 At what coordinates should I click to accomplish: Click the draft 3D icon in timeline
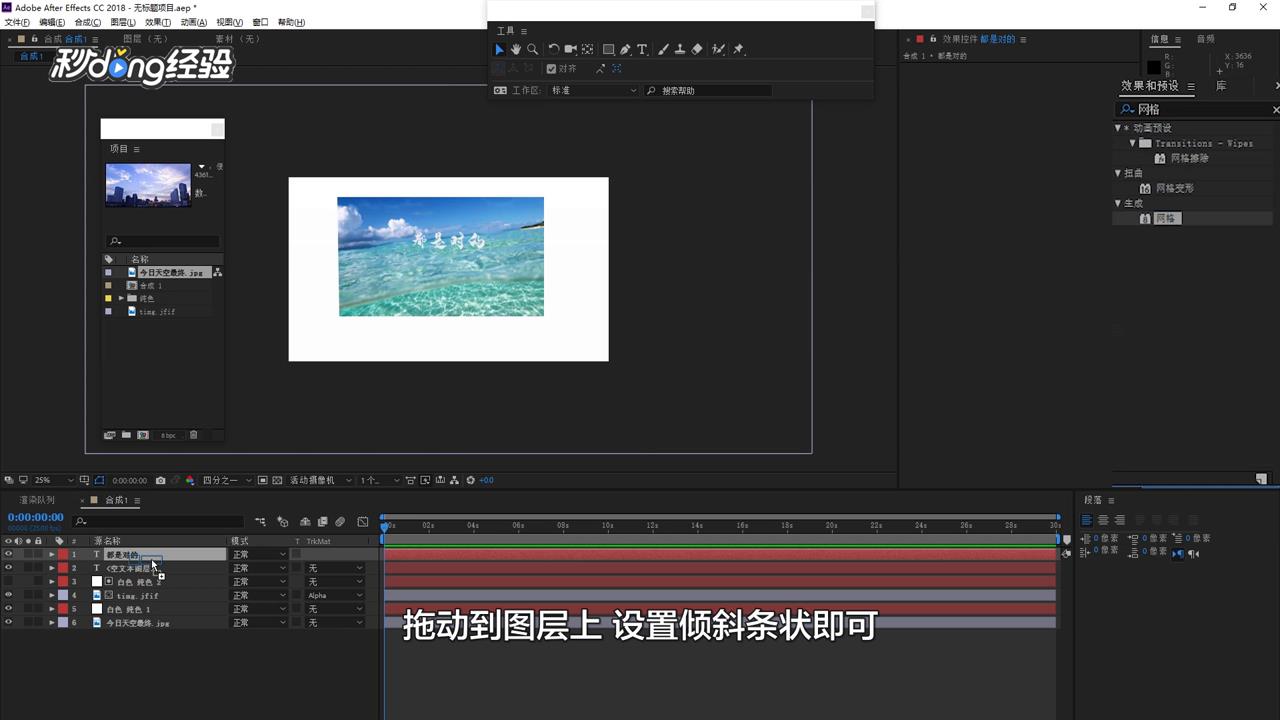click(x=282, y=521)
